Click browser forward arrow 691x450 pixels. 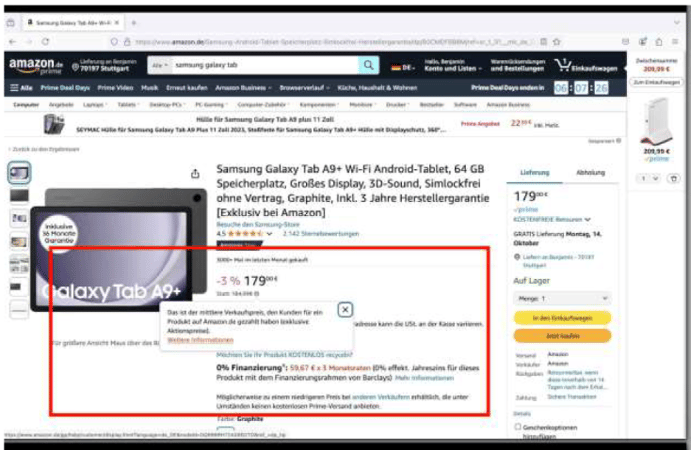coord(29,42)
